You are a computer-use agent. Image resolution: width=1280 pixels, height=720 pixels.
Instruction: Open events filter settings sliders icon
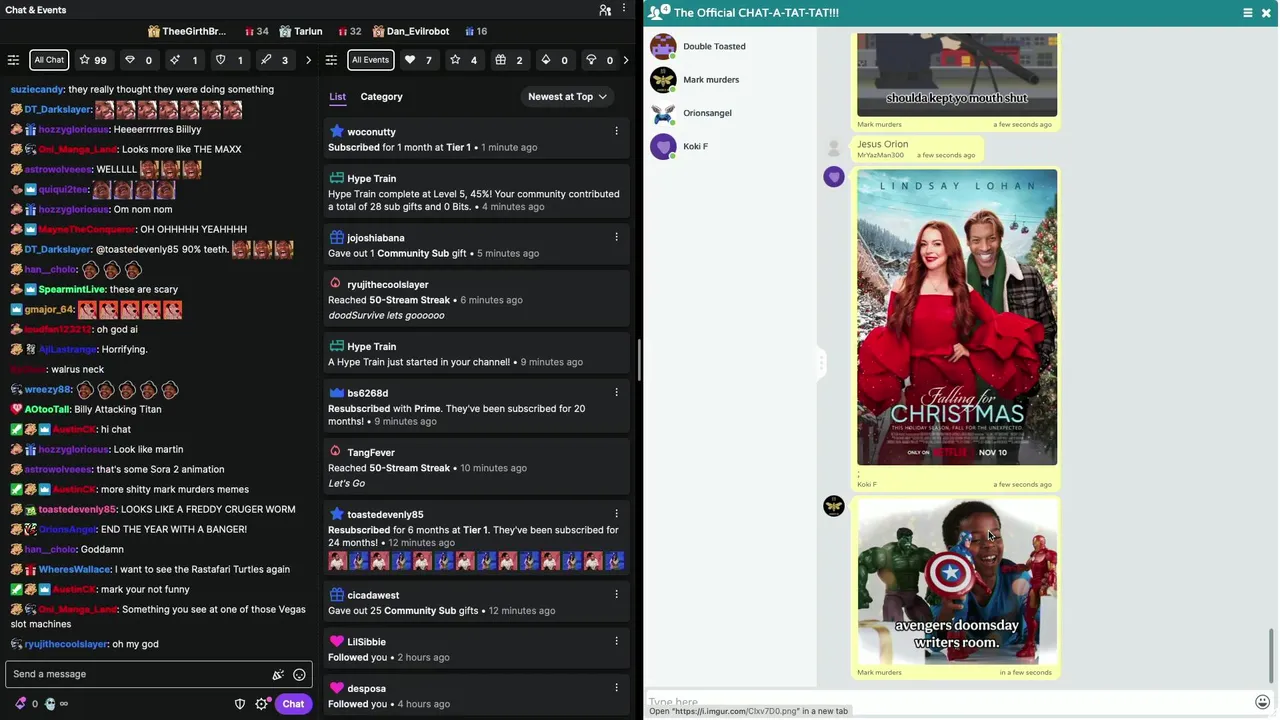click(x=332, y=60)
